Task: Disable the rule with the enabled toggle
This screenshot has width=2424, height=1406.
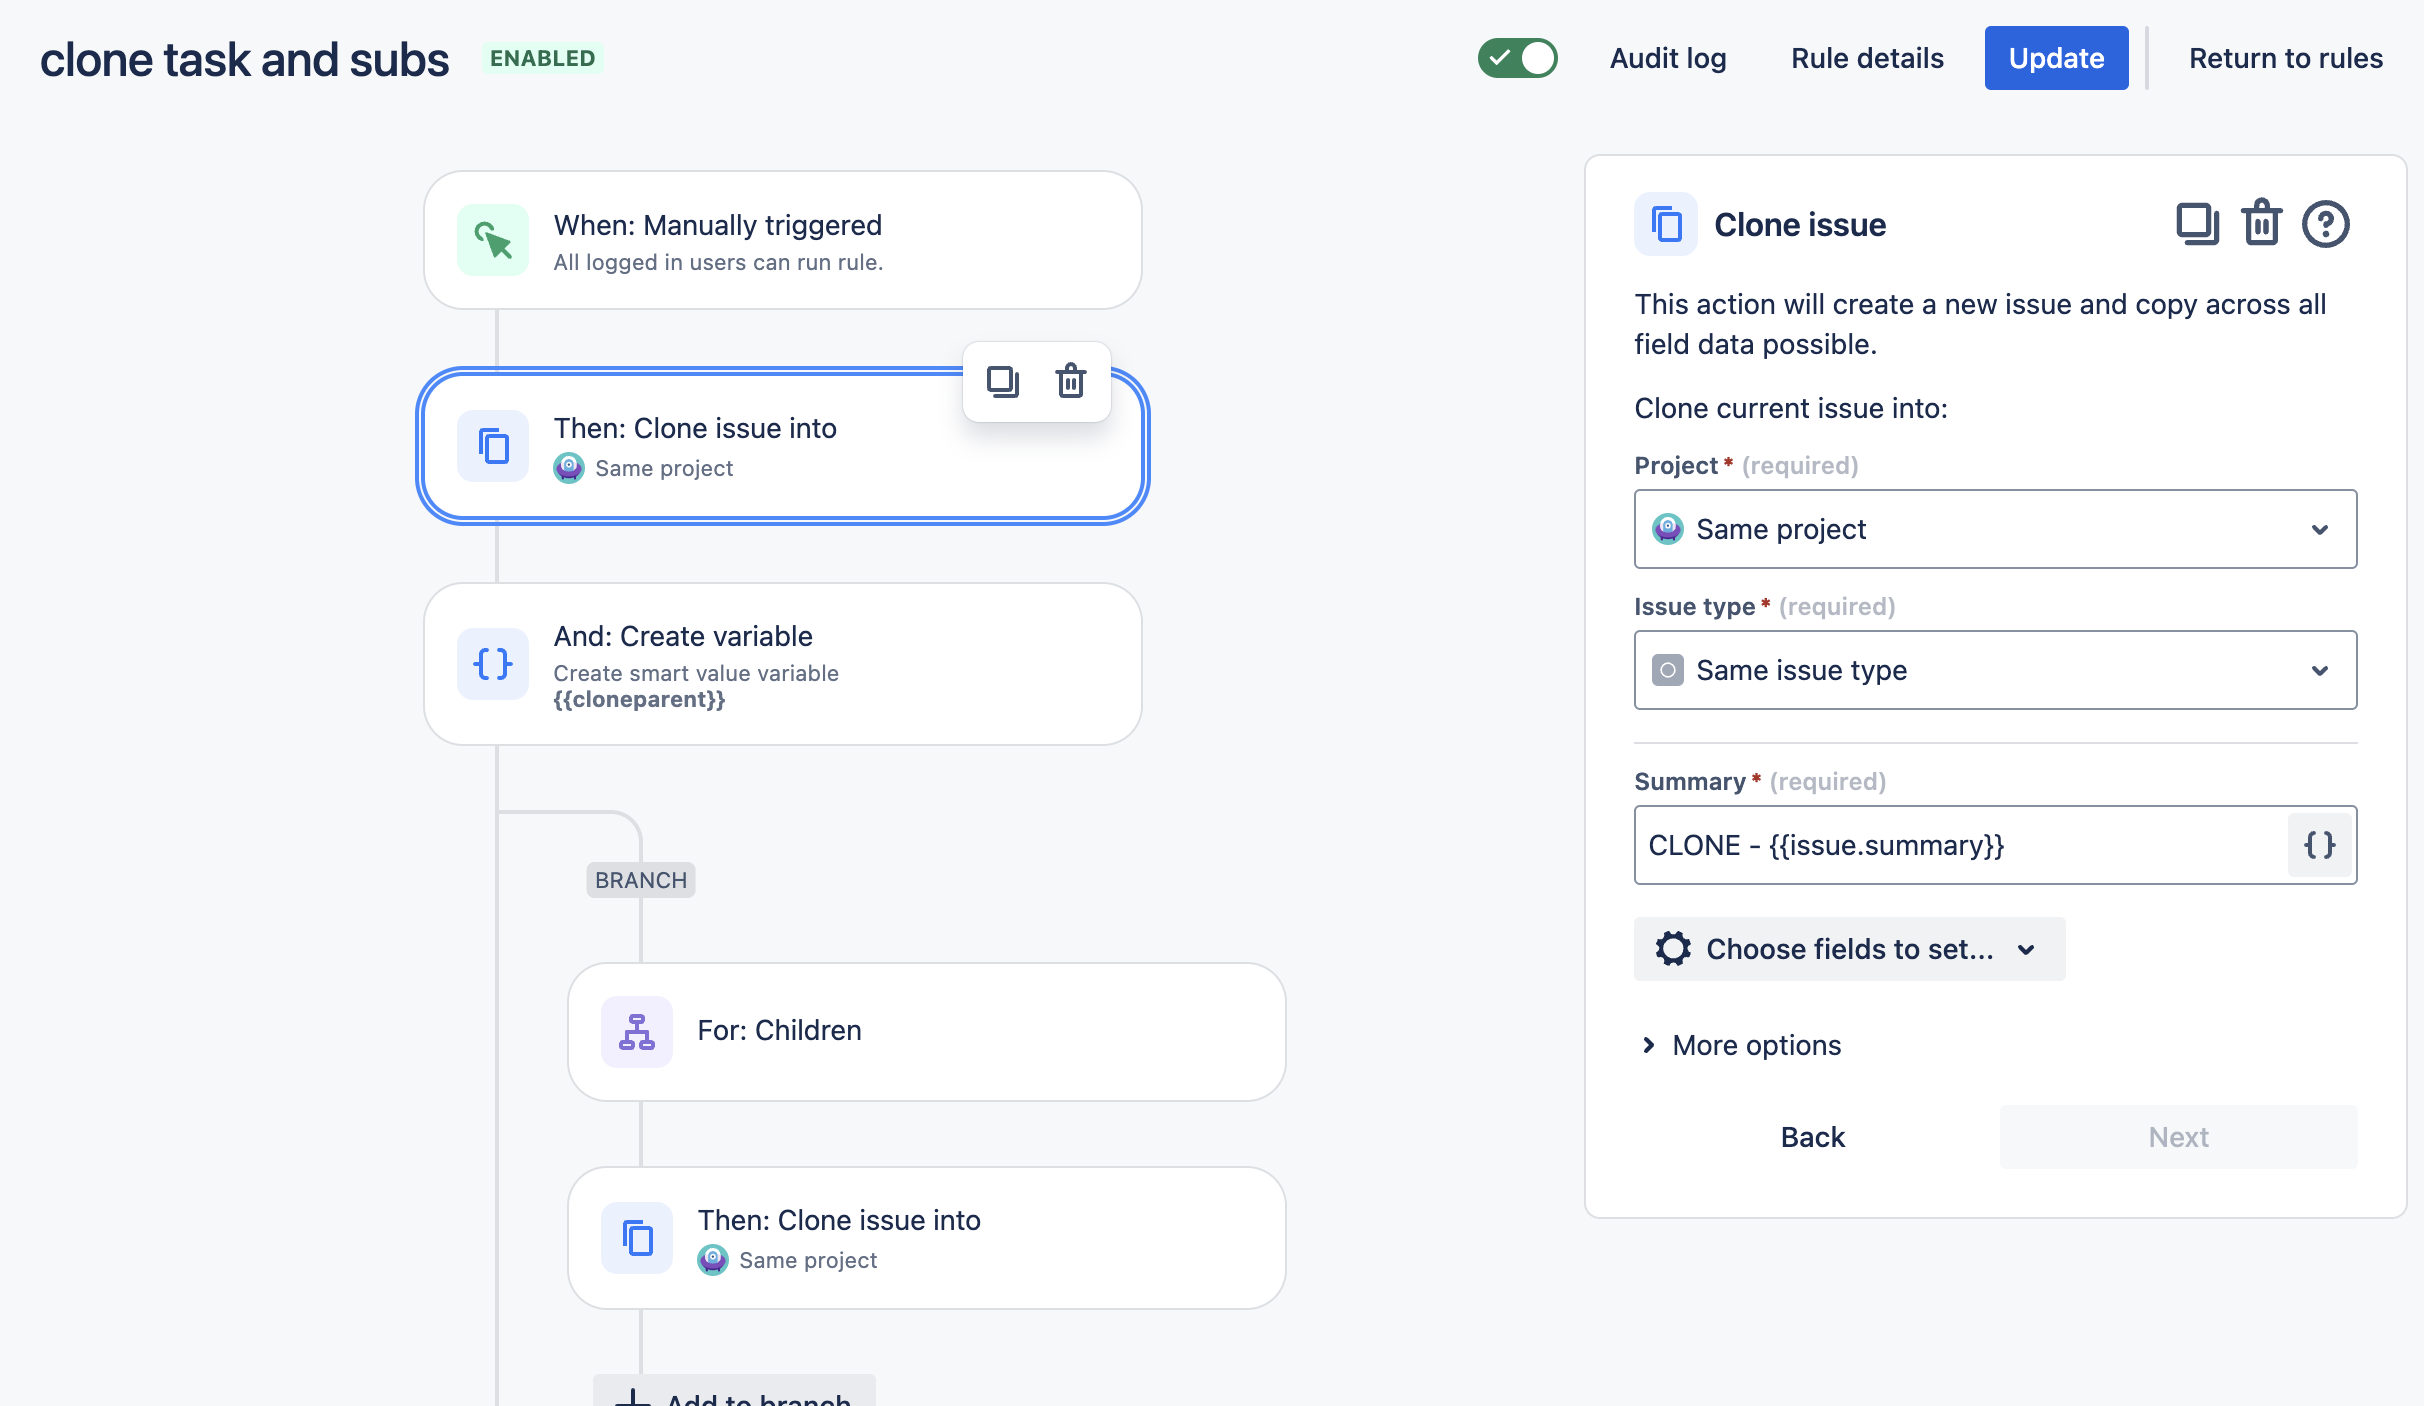Action: coord(1517,58)
